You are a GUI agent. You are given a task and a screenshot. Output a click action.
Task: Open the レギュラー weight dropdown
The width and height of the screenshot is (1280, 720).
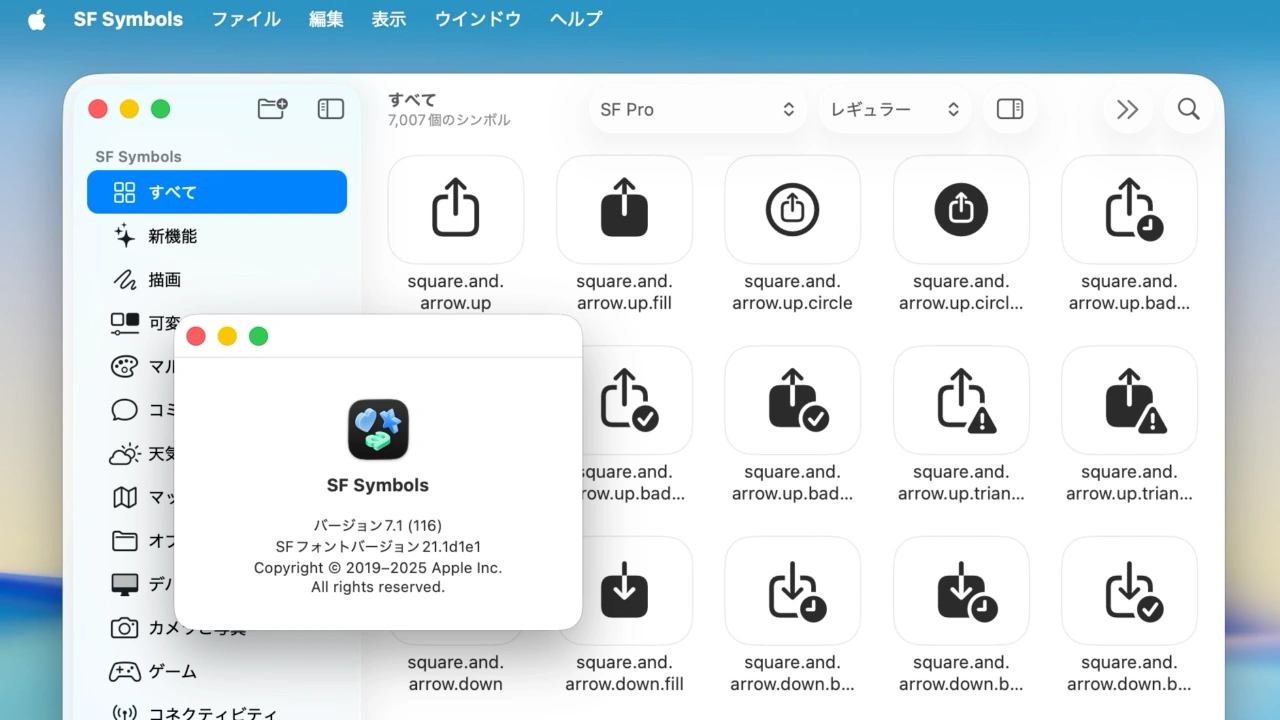tap(893, 109)
